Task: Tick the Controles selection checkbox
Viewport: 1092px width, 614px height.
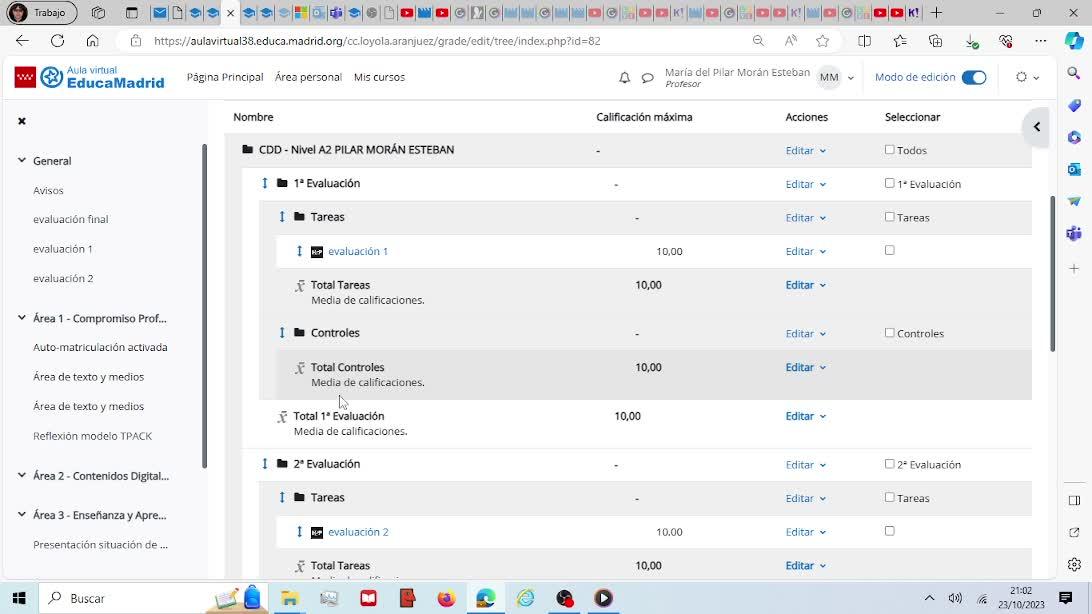Action: [889, 333]
